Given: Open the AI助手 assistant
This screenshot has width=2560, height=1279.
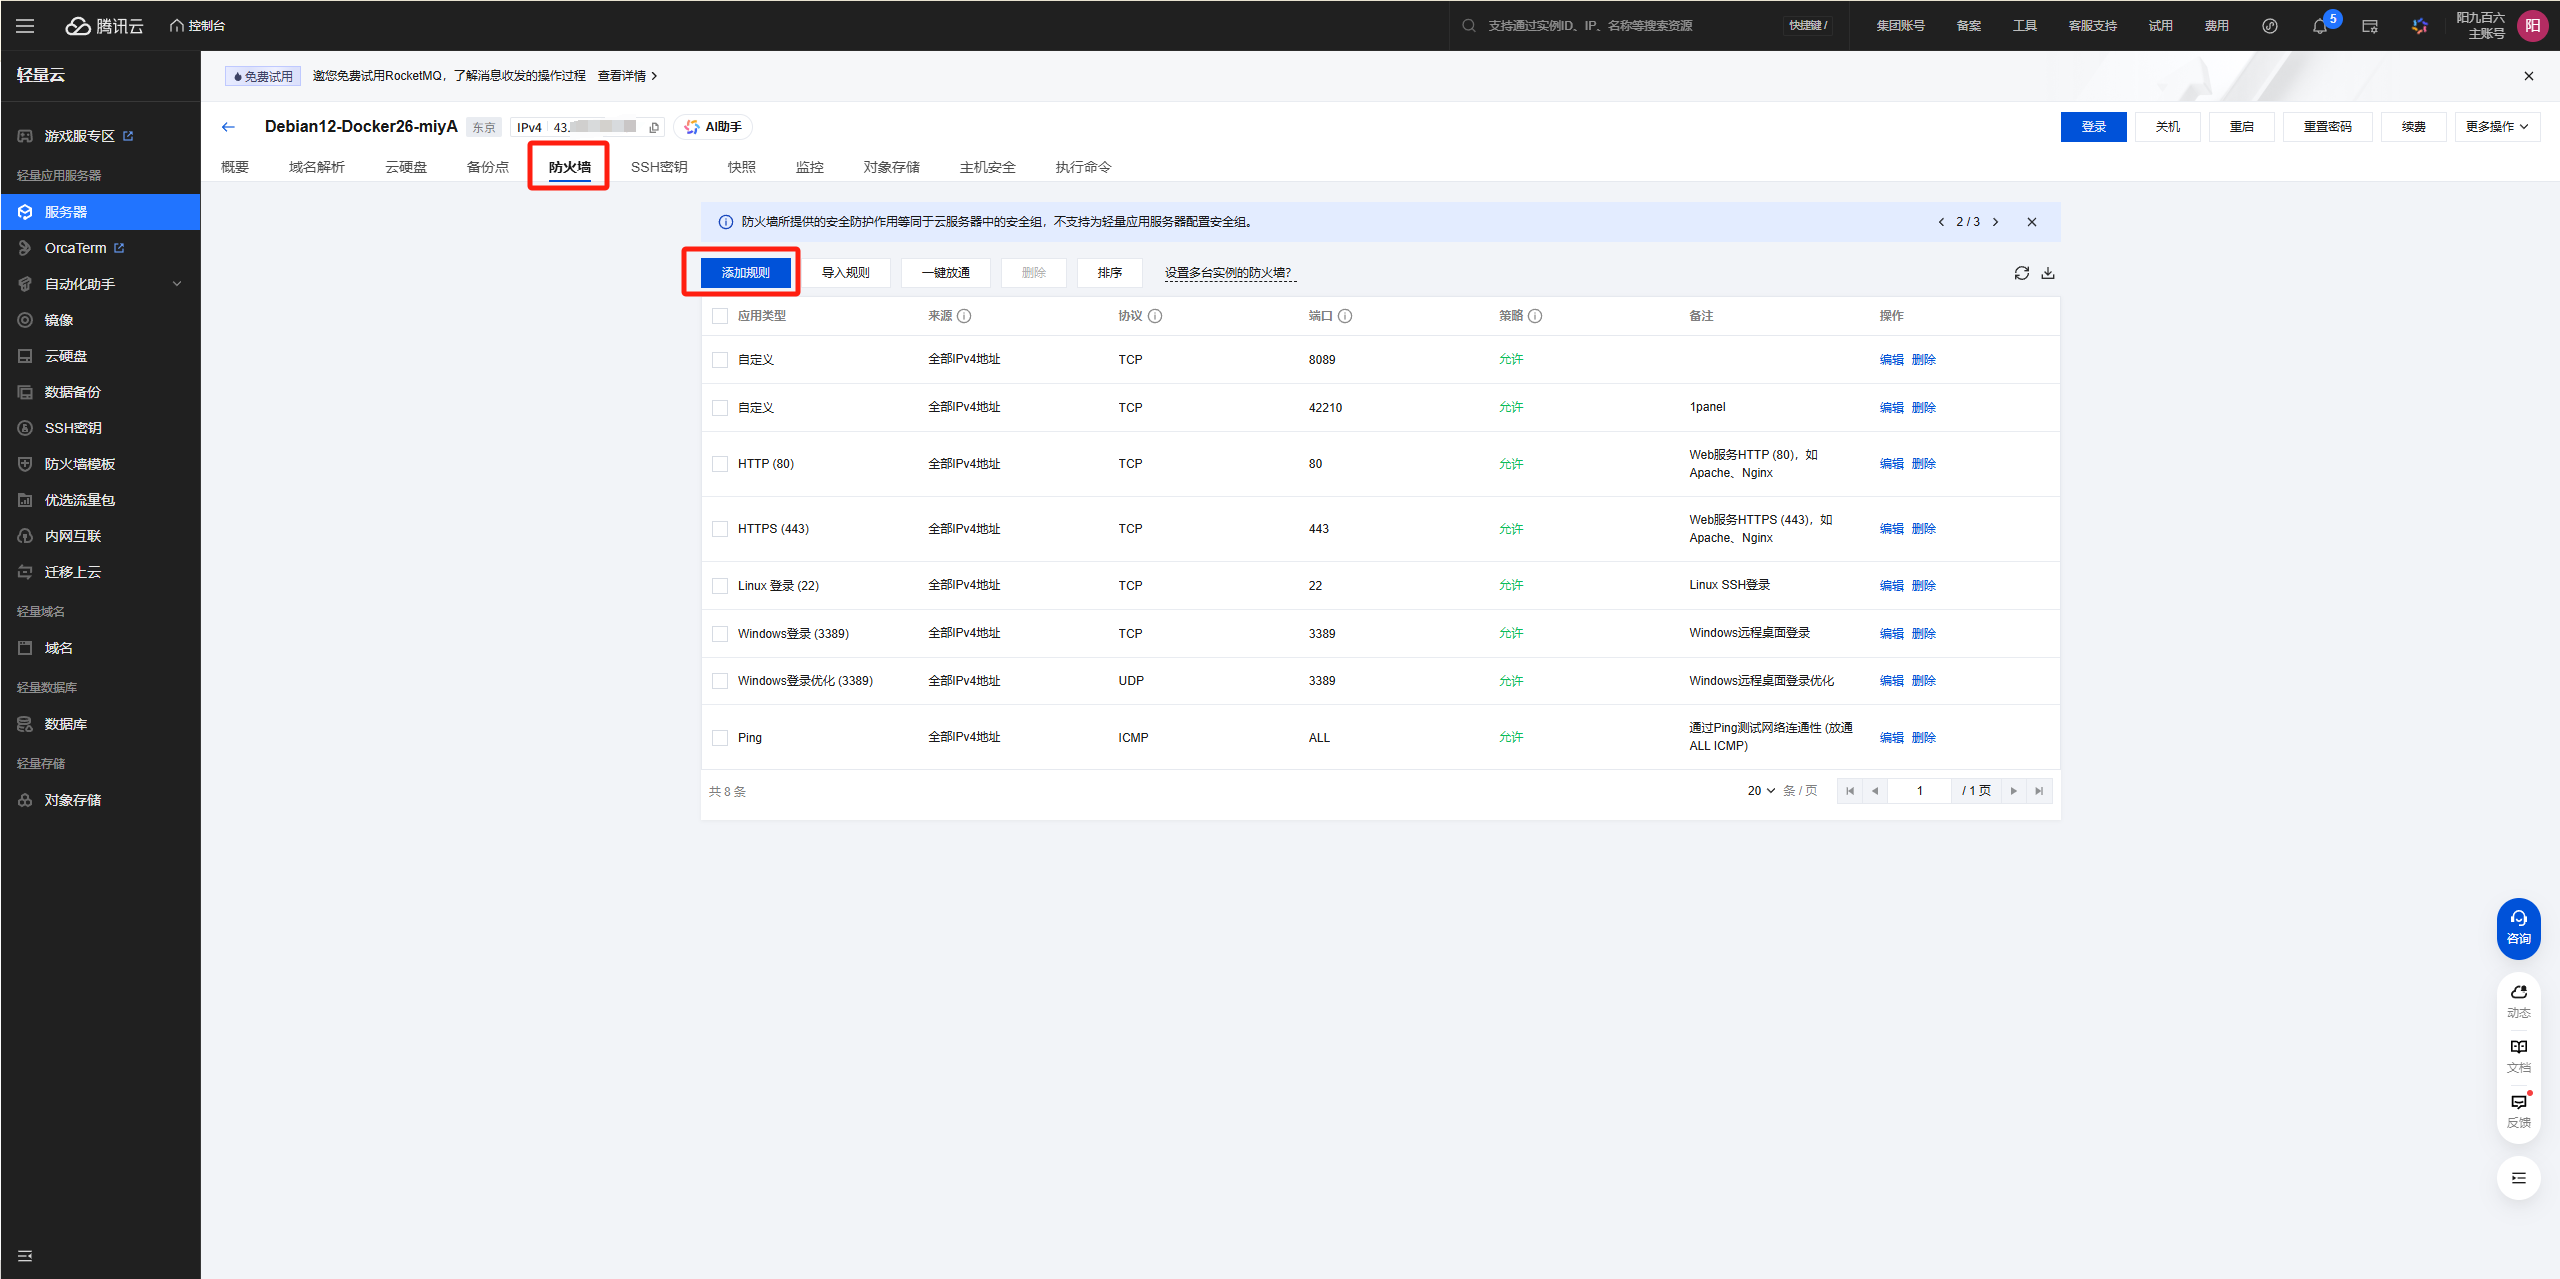Looking at the screenshot, I should coord(712,127).
